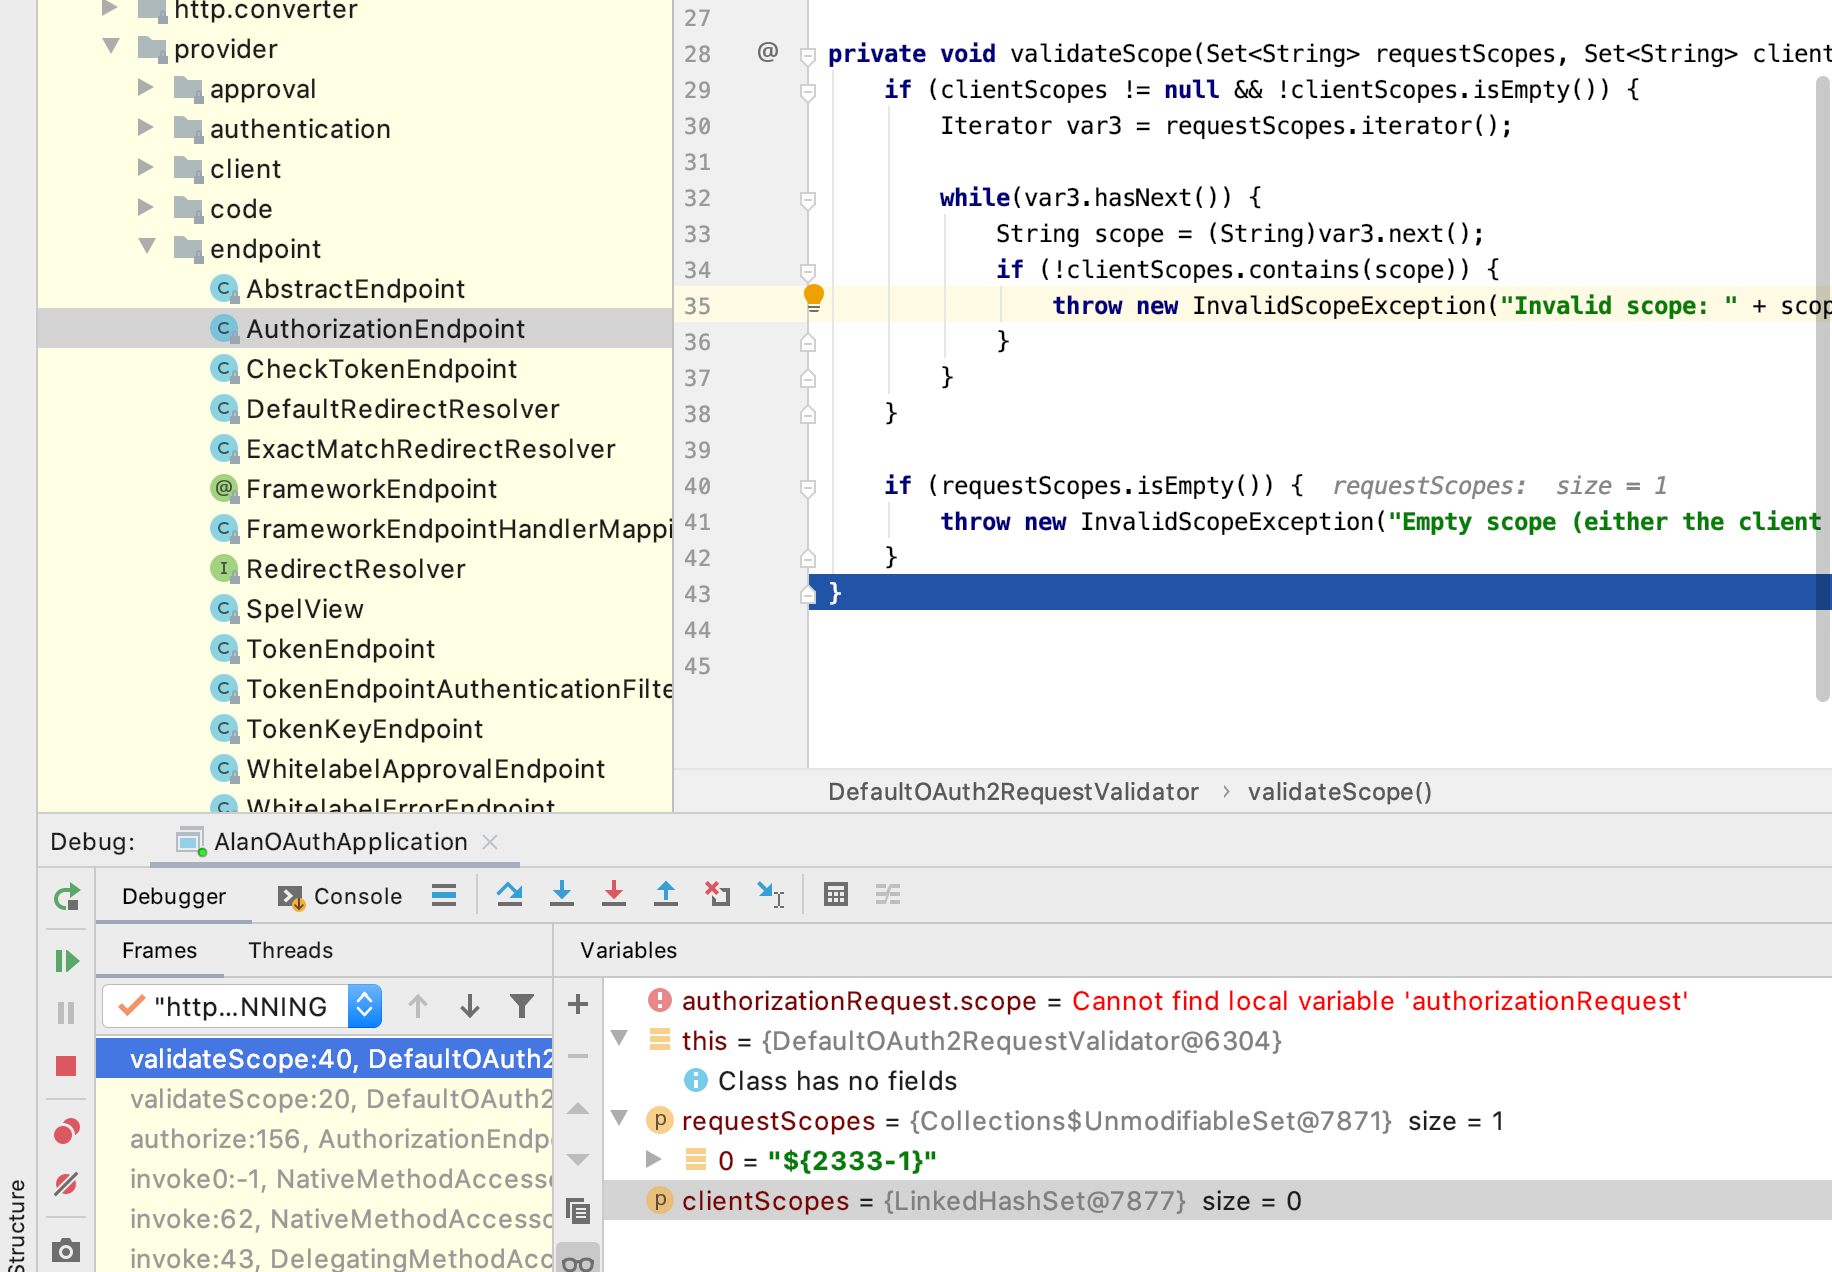Image resolution: width=1832 pixels, height=1272 pixels.
Task: Click the Drop Frame icon
Action: [x=718, y=894]
